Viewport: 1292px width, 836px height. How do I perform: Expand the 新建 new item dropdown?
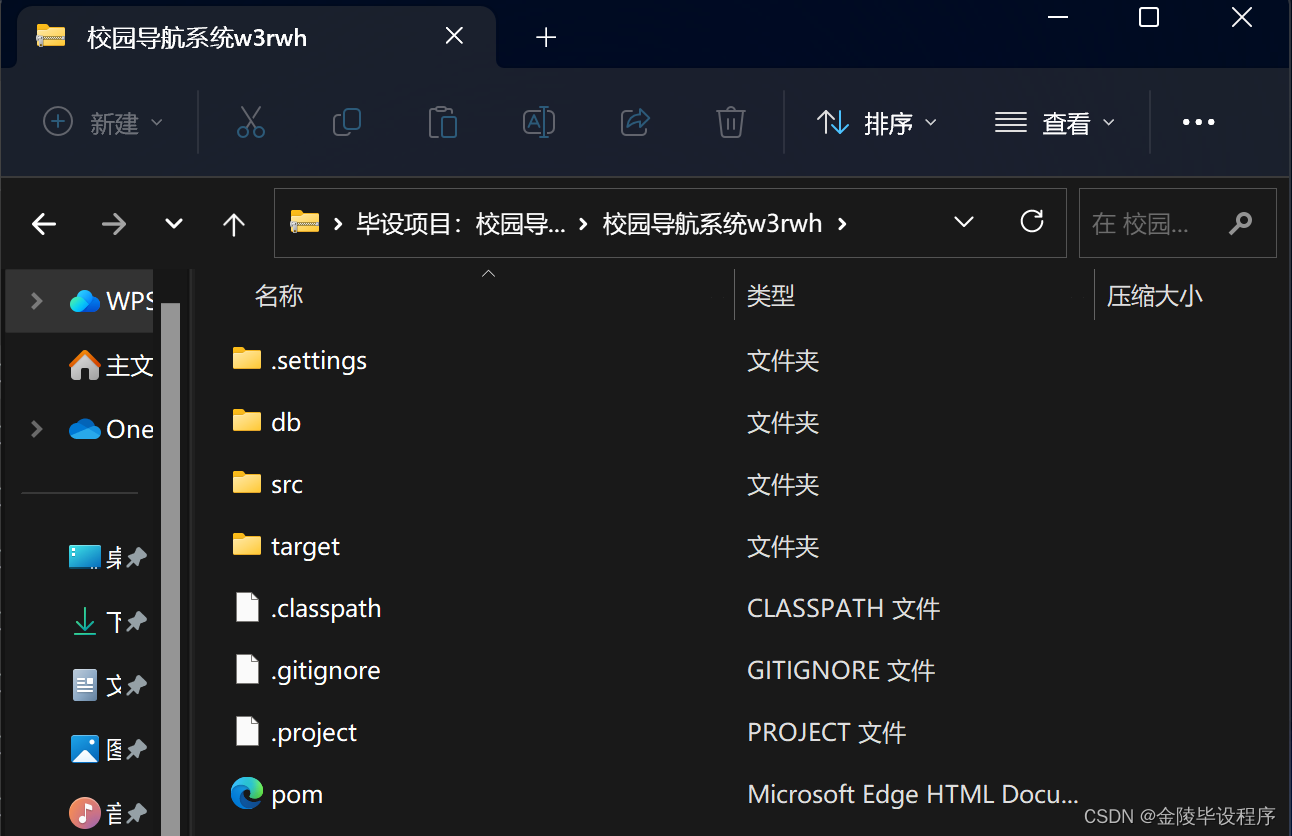(103, 122)
